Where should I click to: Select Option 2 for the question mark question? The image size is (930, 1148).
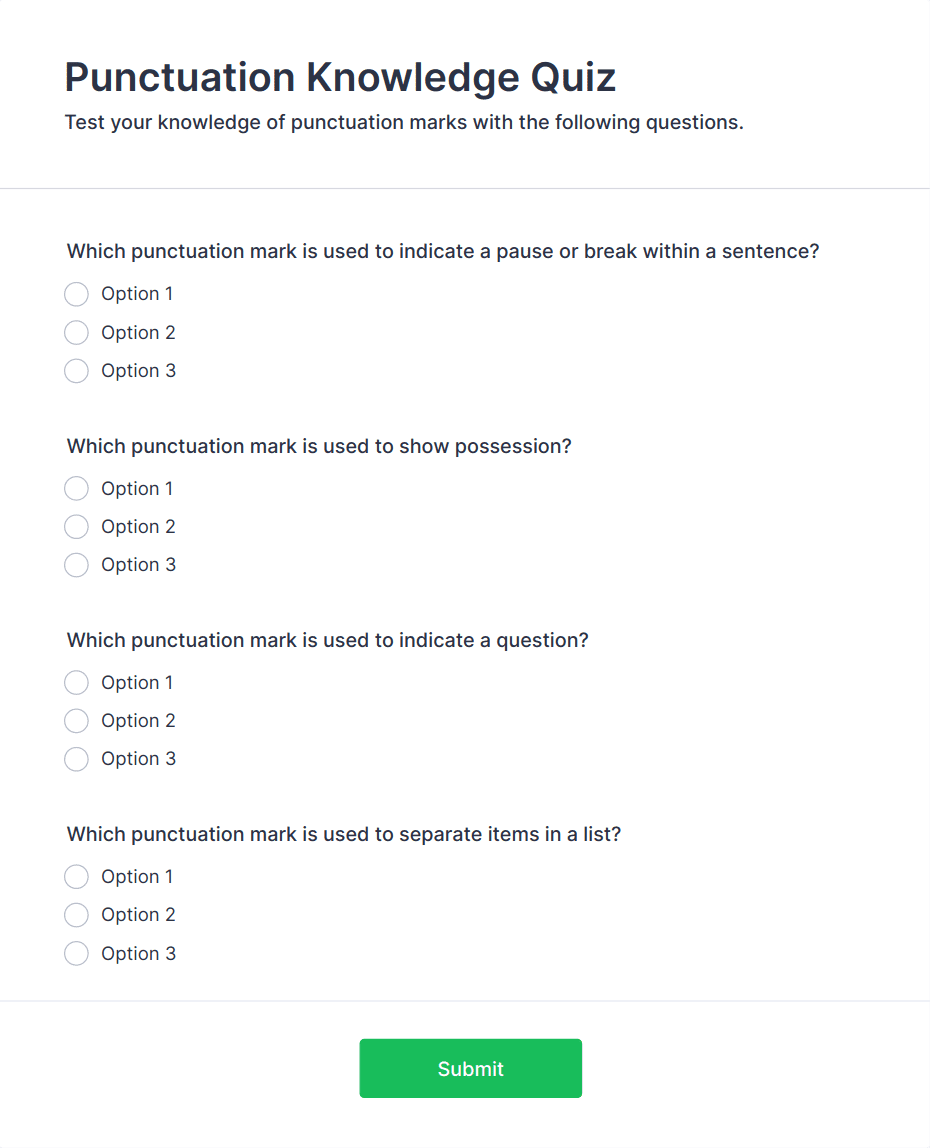point(76,721)
